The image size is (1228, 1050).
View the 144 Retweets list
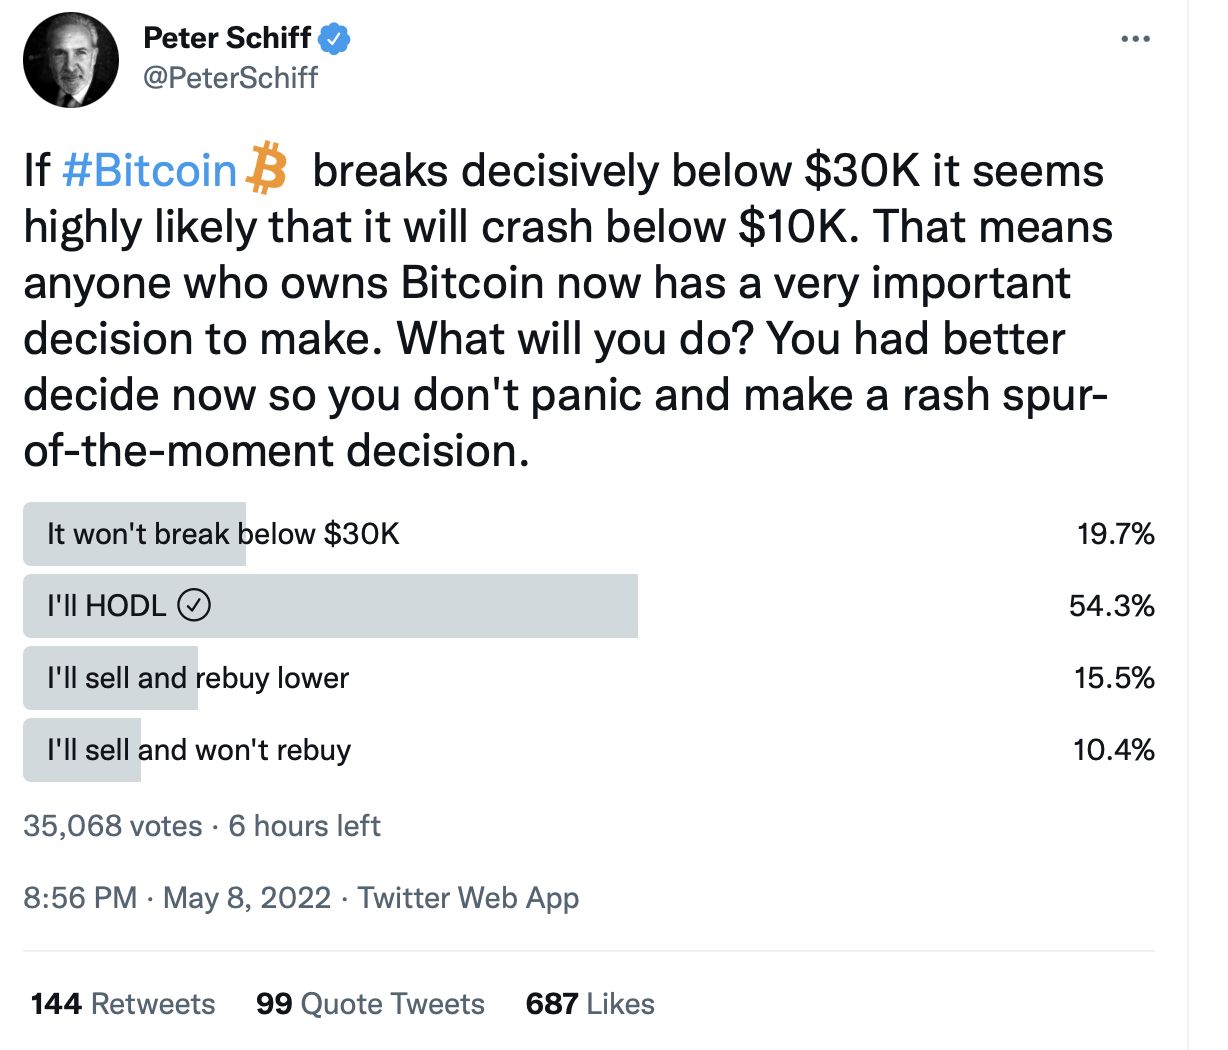click(x=123, y=1004)
